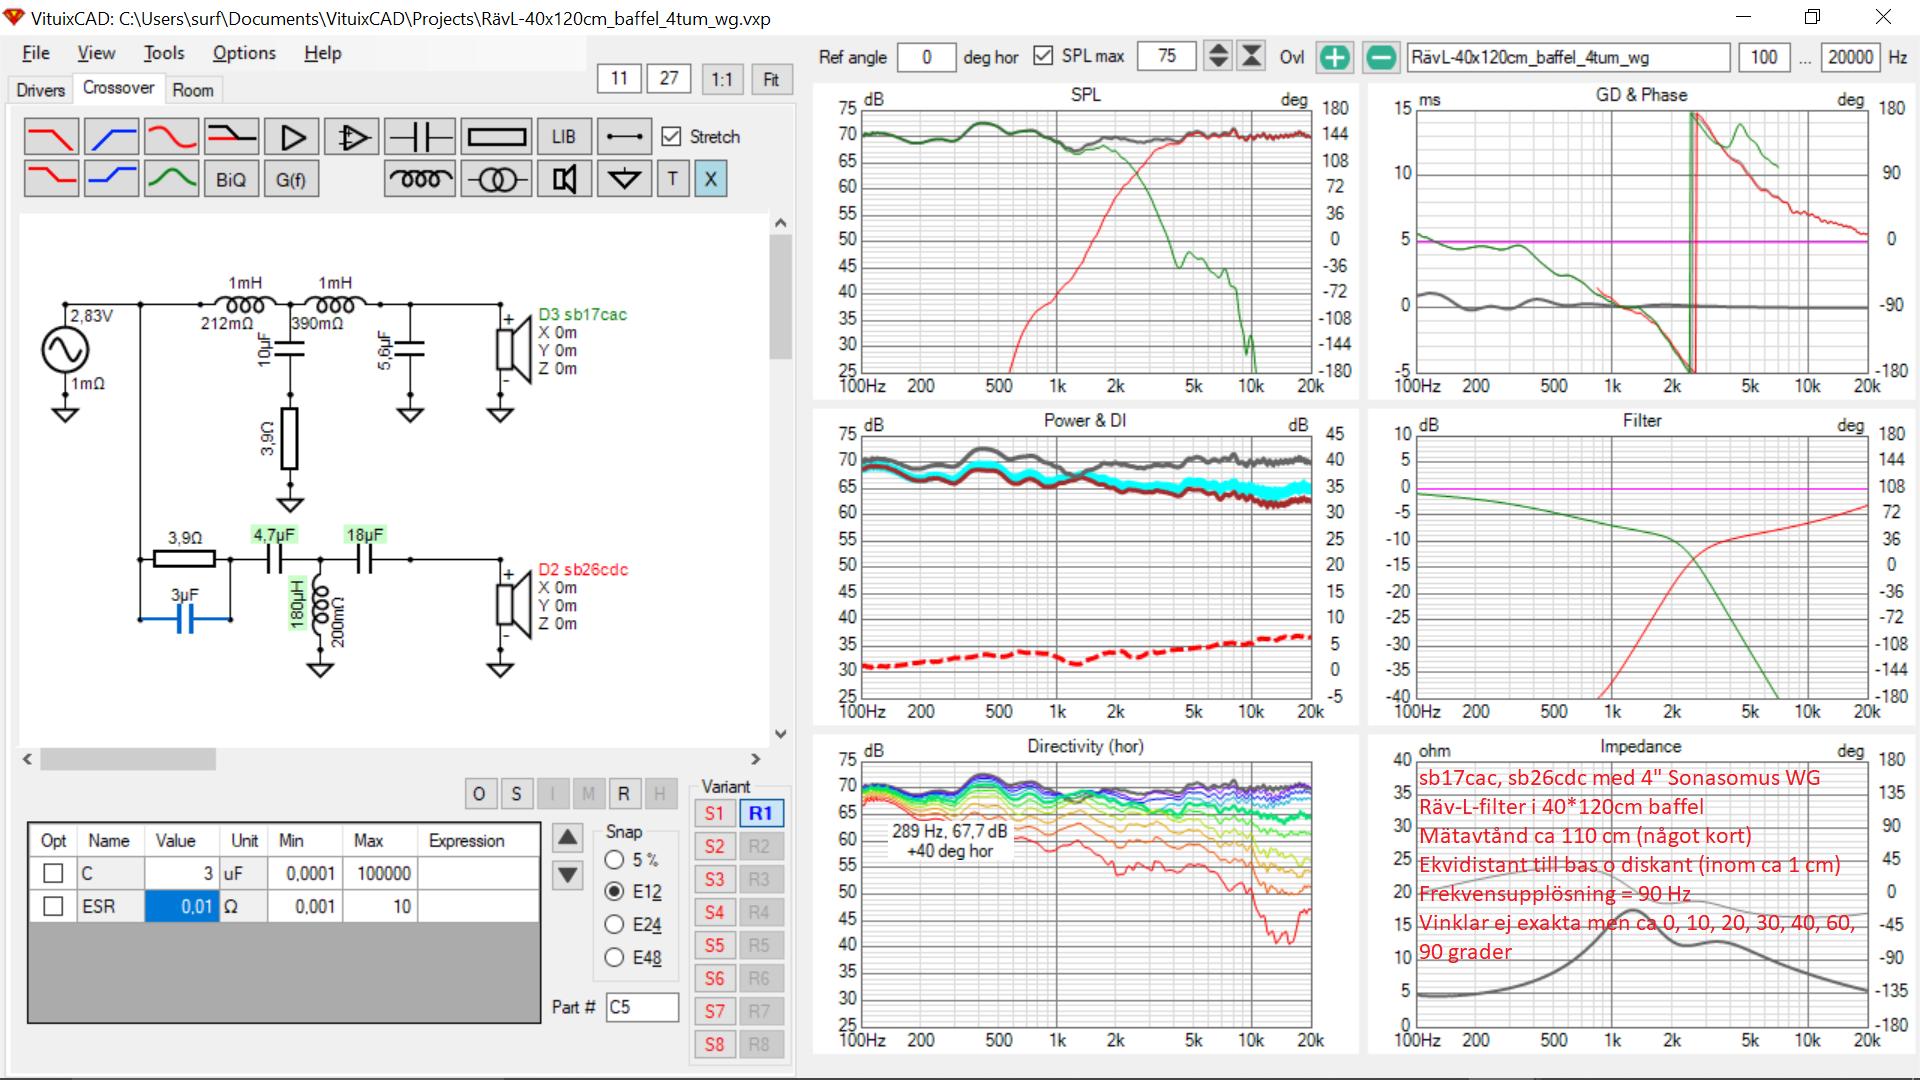
Task: Add a loudspeaker driver symbol
Action: tap(564, 180)
